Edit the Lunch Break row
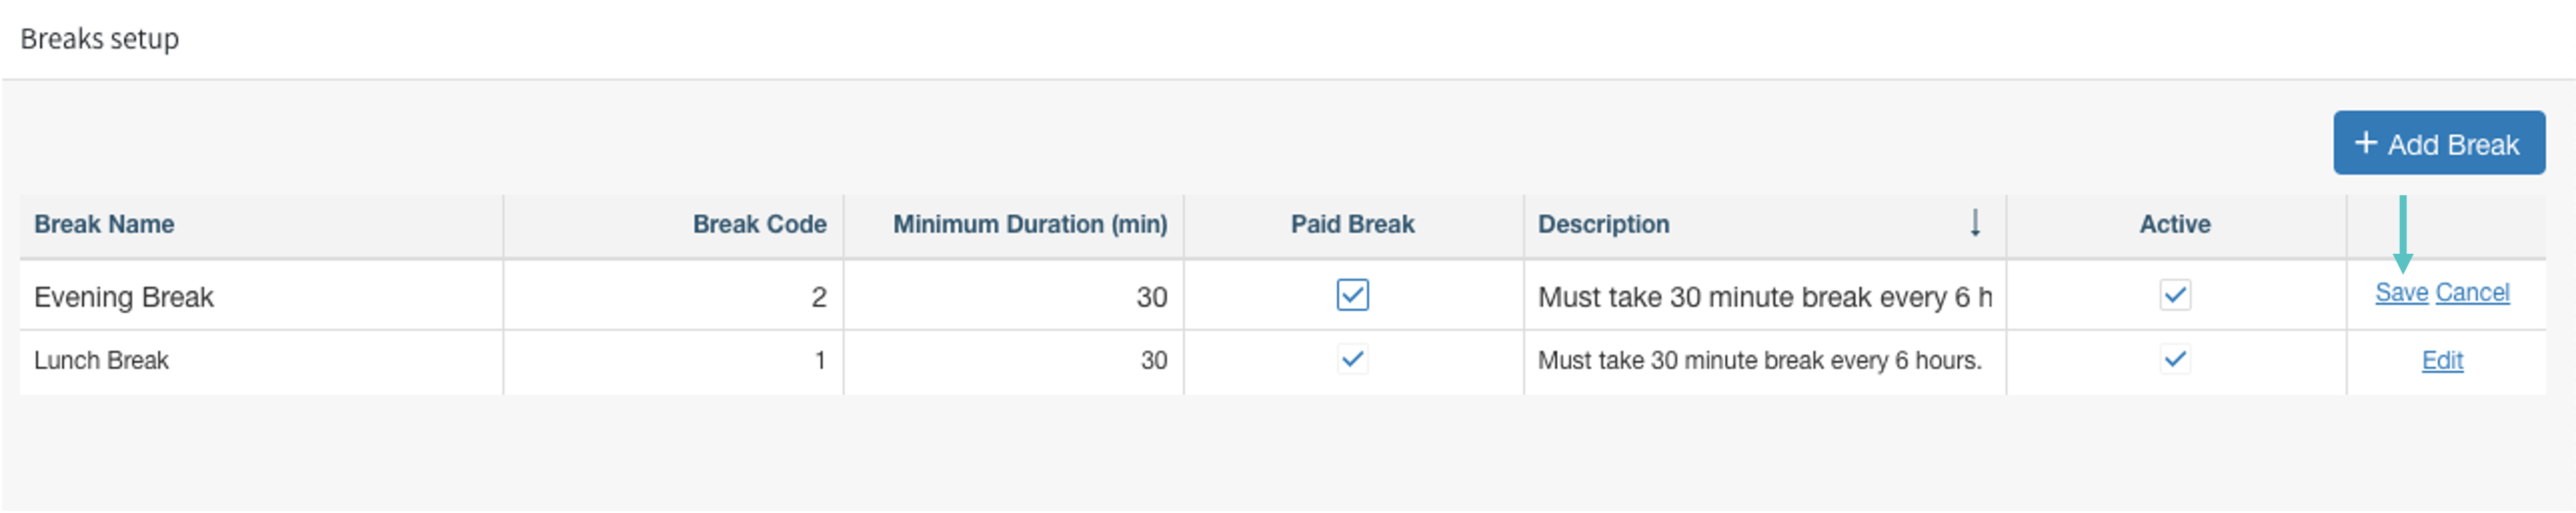 point(2441,360)
